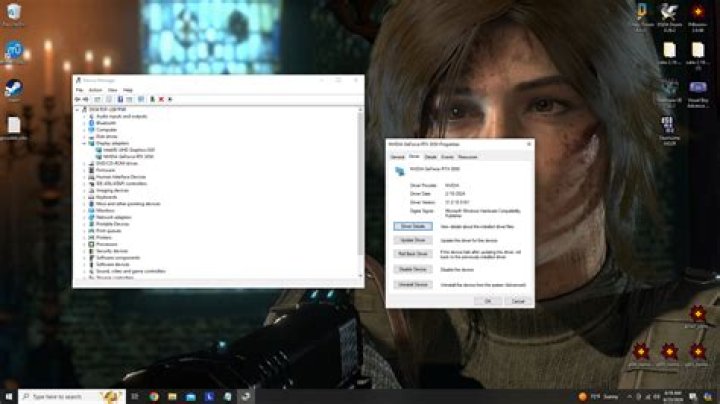Select the DVD/CD-ROM drives category
This screenshot has height=404, width=720.
click(x=117, y=163)
